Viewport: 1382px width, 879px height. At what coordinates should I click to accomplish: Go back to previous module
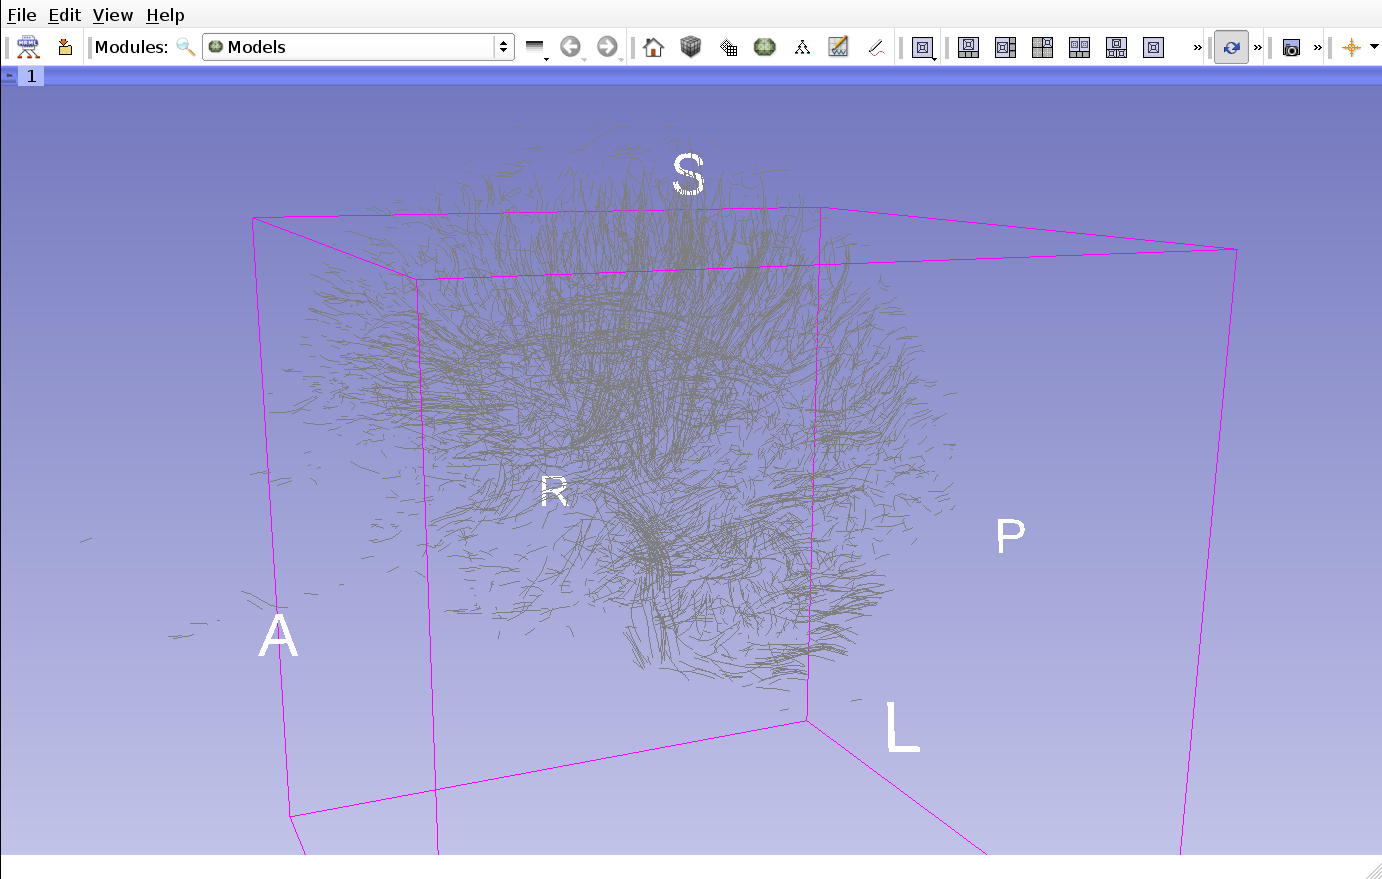pyautogui.click(x=570, y=47)
